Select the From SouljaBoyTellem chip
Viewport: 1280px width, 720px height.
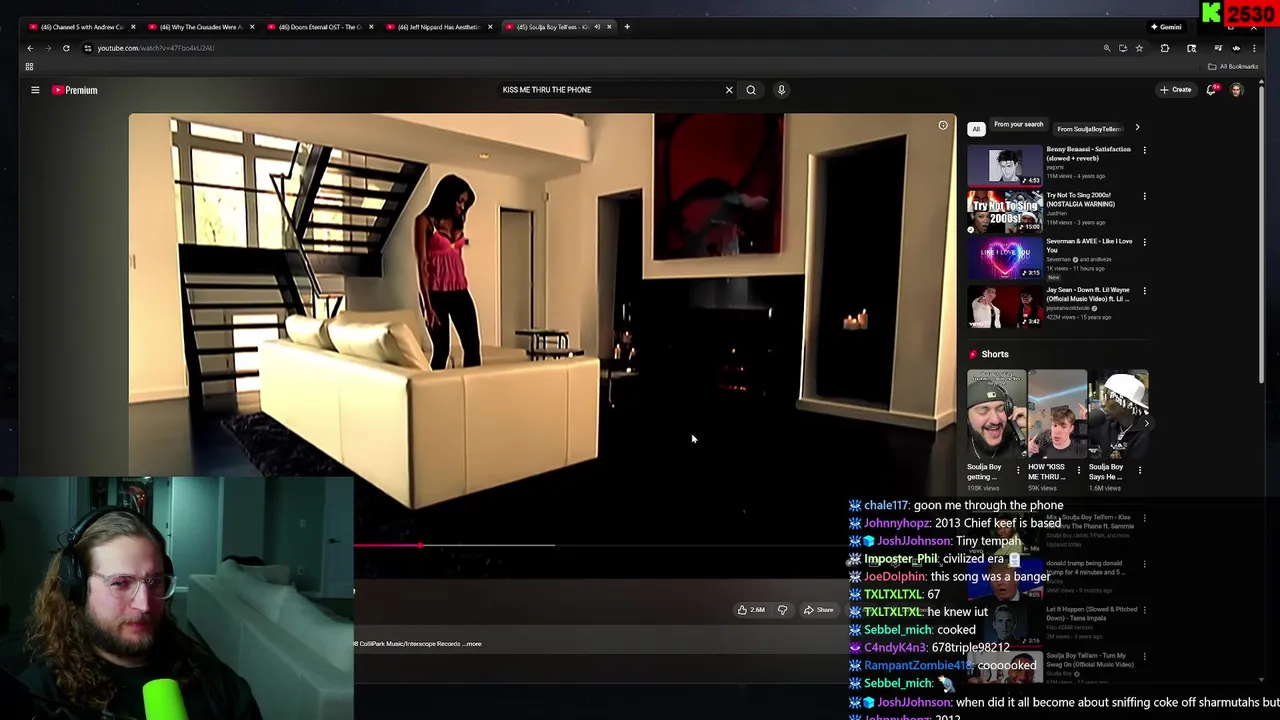(1089, 129)
